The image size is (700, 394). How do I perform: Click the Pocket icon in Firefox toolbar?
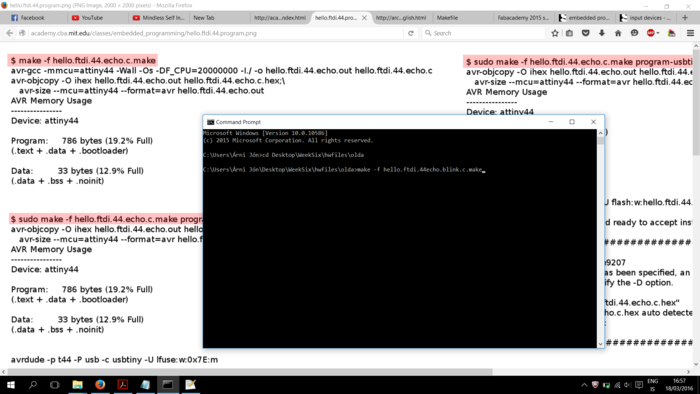[586, 33]
